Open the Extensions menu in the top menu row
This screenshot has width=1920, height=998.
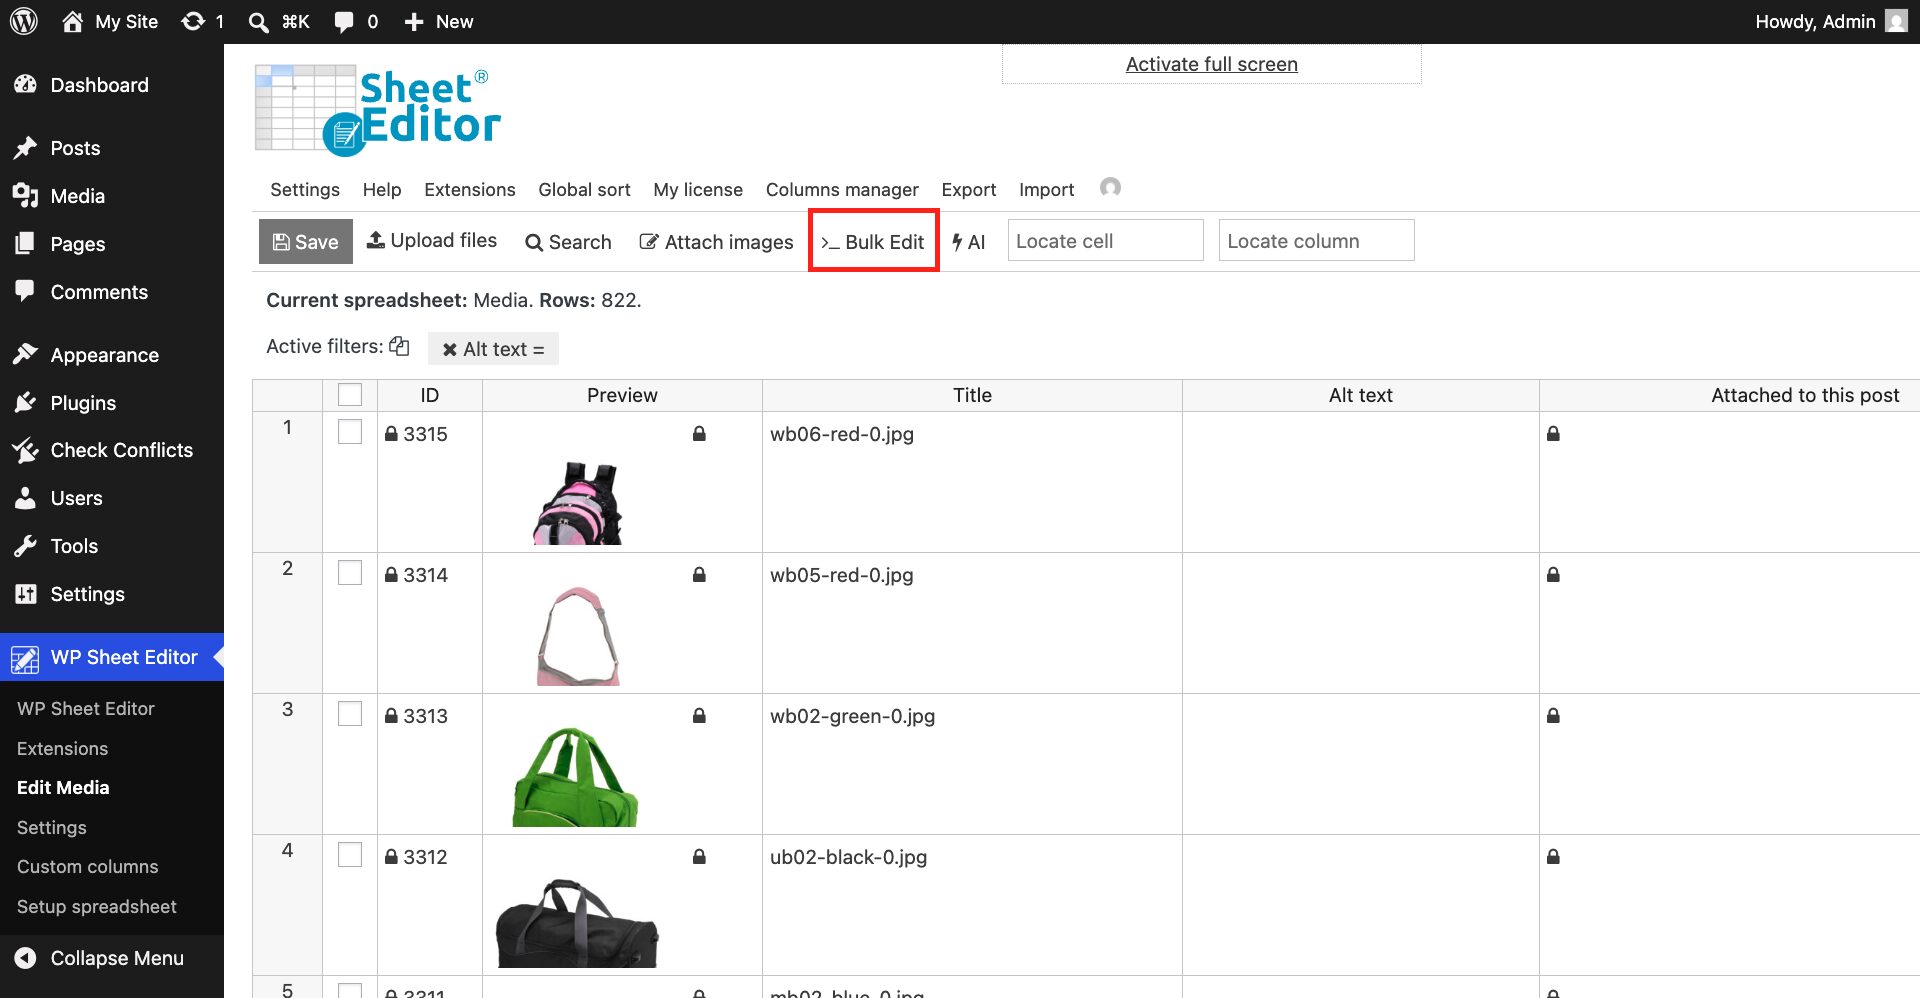pos(469,189)
